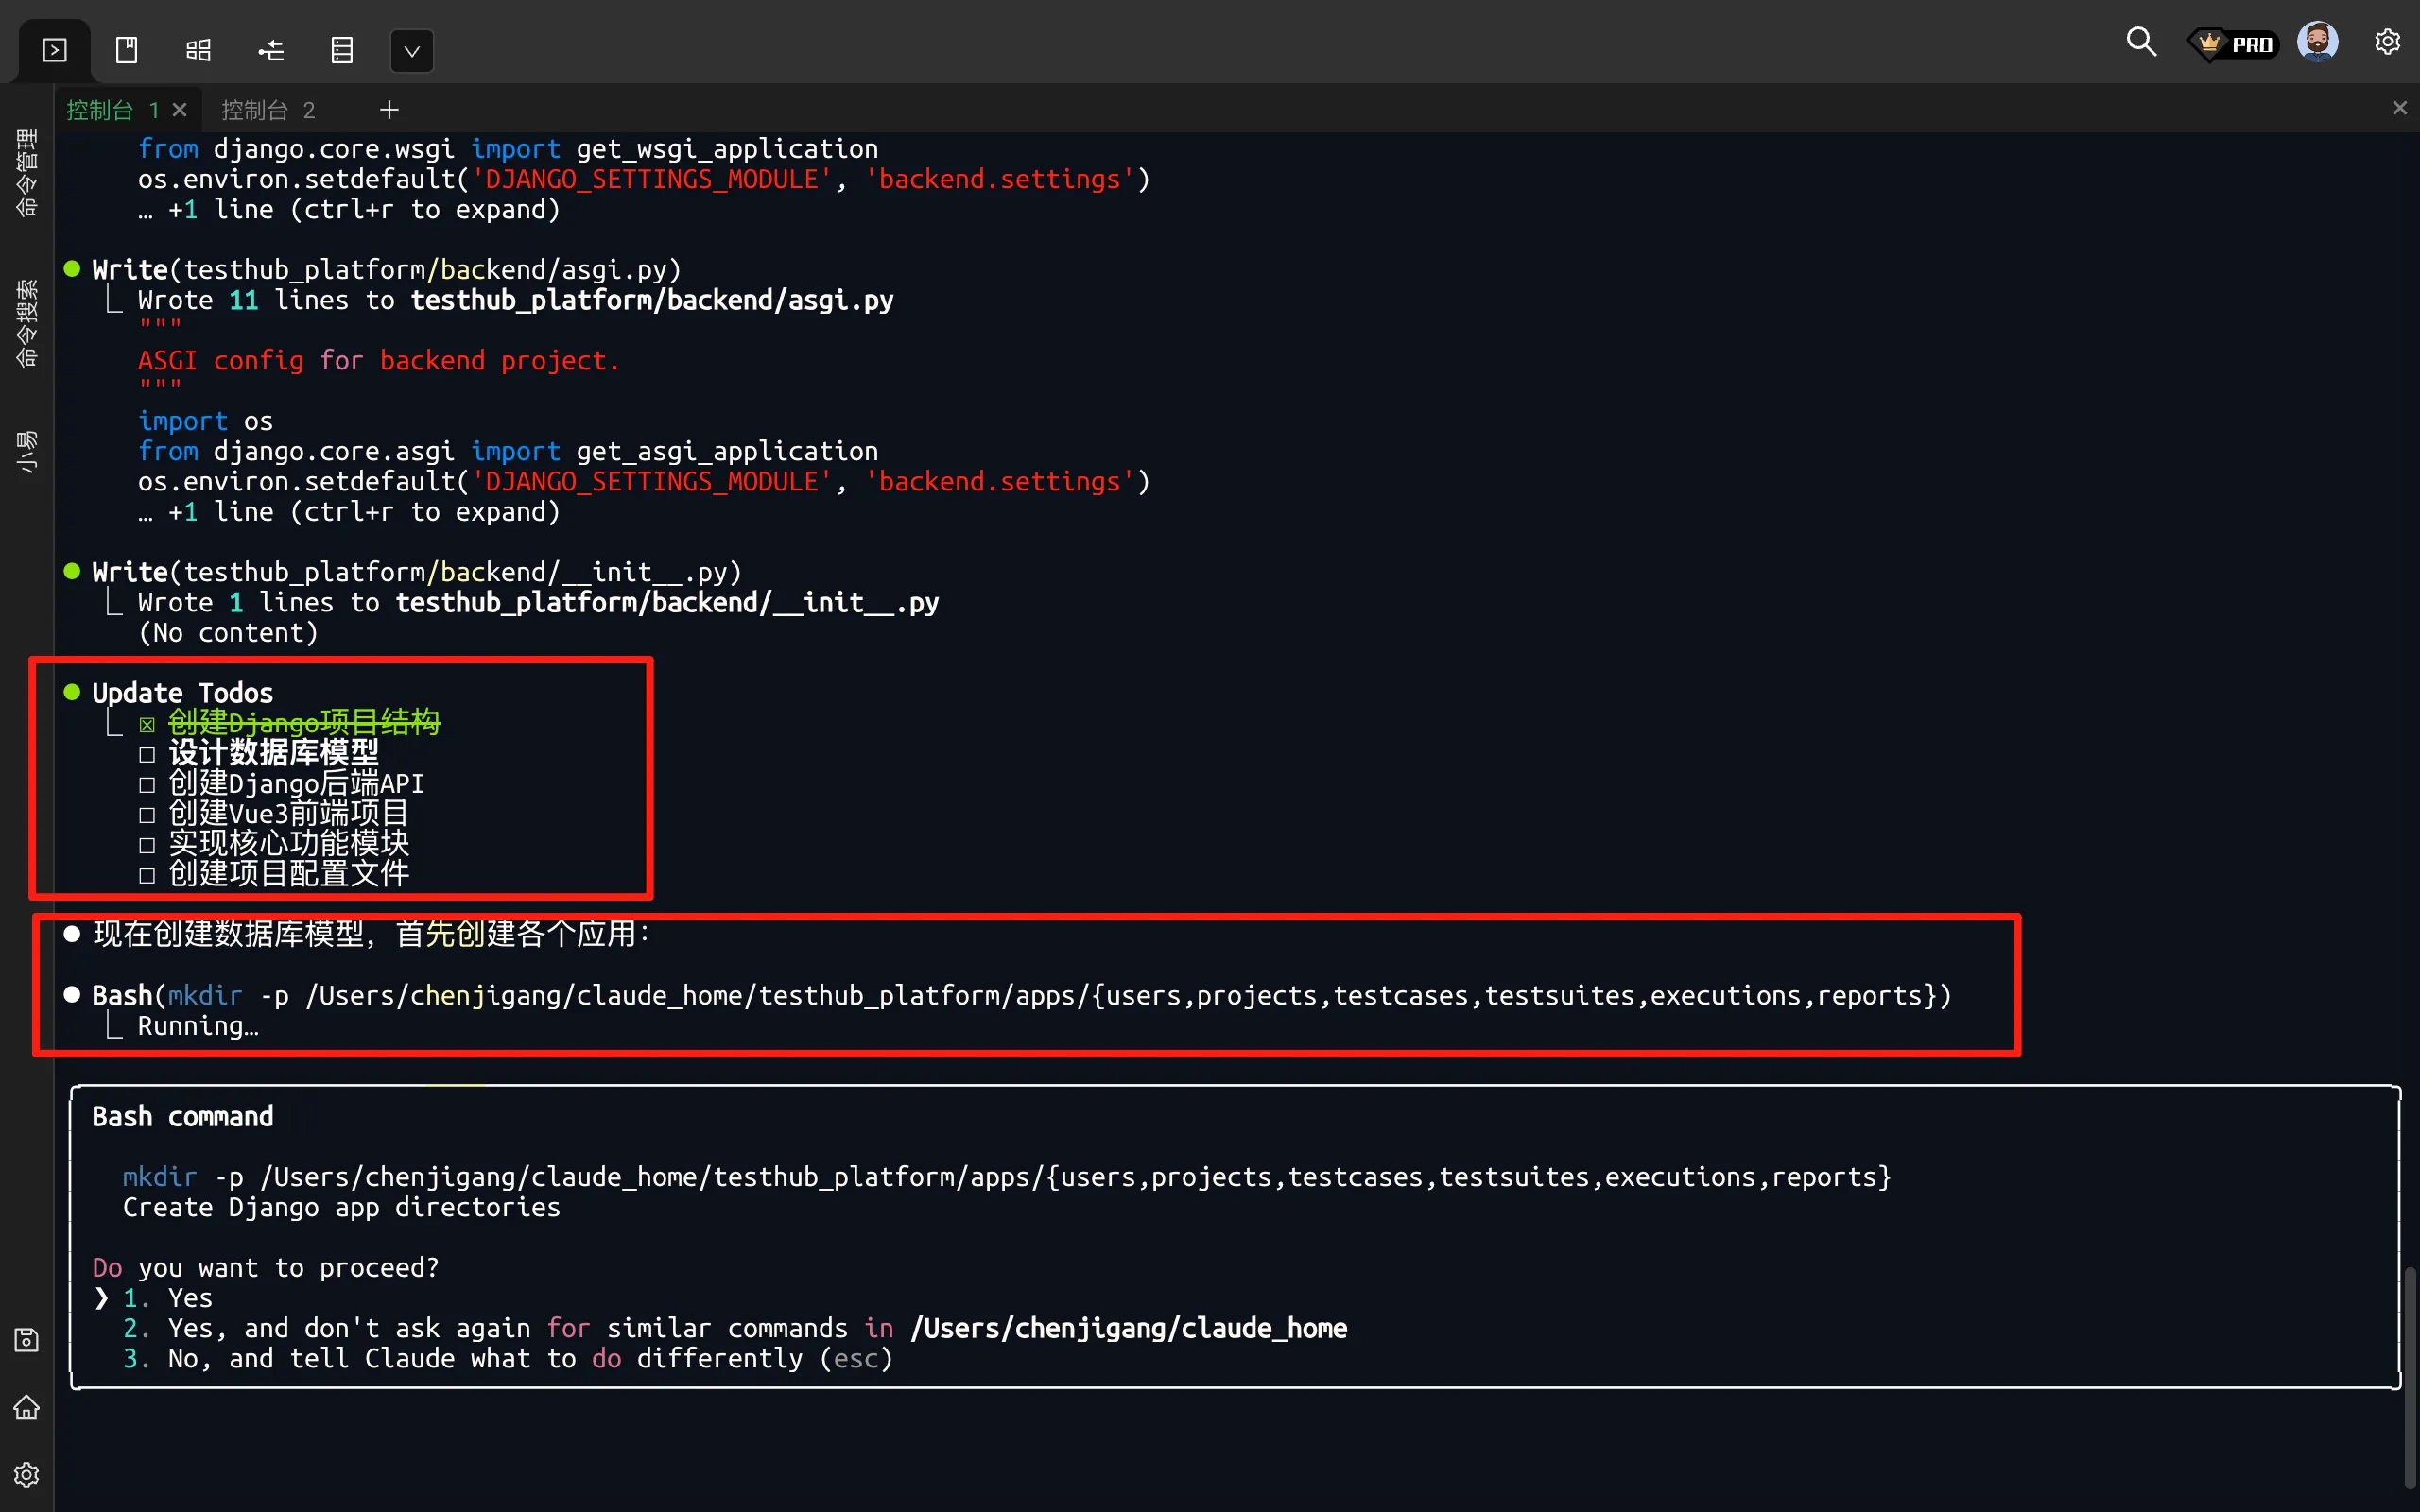The height and width of the screenshot is (1512, 2420).
Task: Click the PRO crown badge
Action: 2233,44
